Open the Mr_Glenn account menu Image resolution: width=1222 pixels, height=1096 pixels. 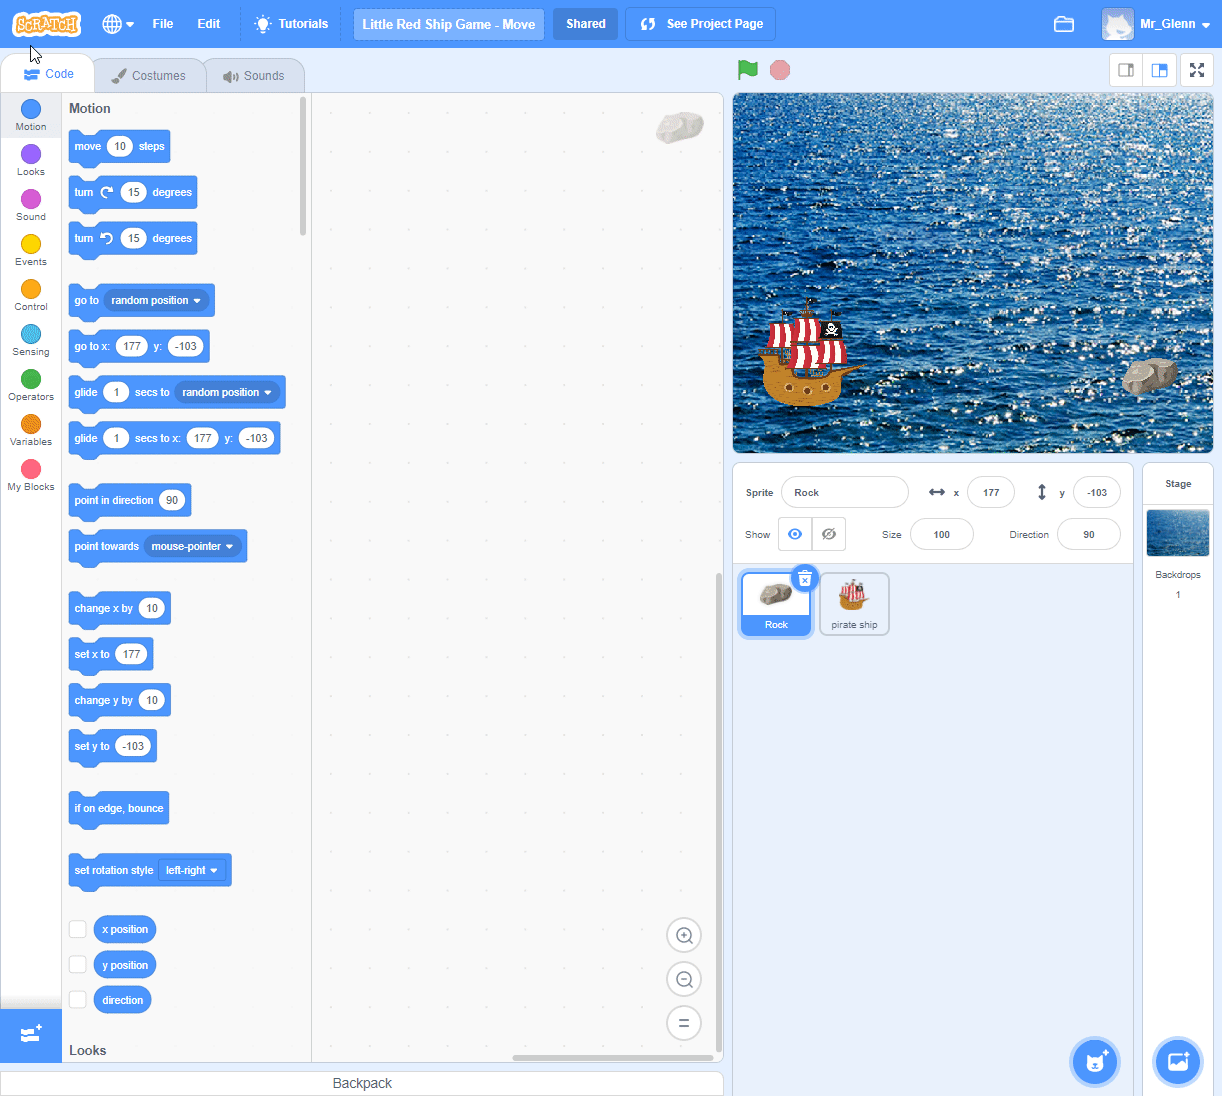[1157, 24]
